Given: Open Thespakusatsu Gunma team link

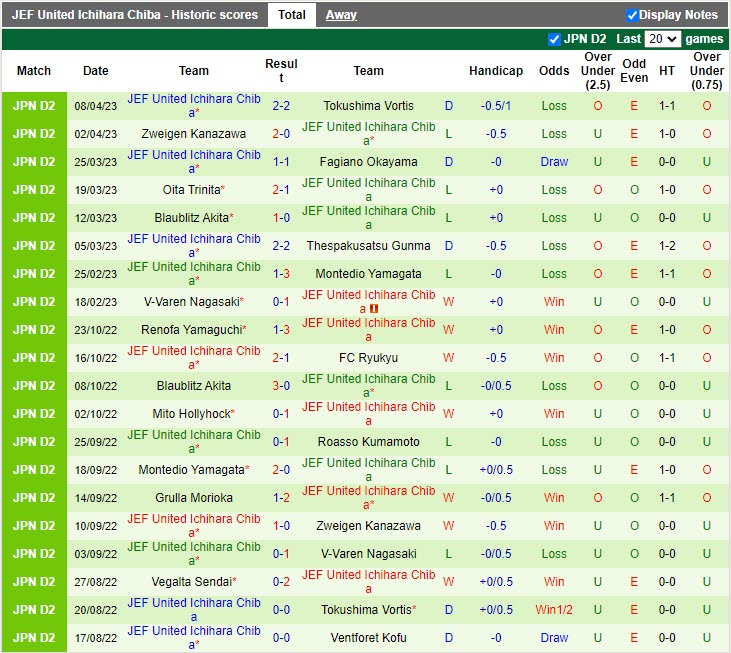Looking at the screenshot, I should pos(368,246).
